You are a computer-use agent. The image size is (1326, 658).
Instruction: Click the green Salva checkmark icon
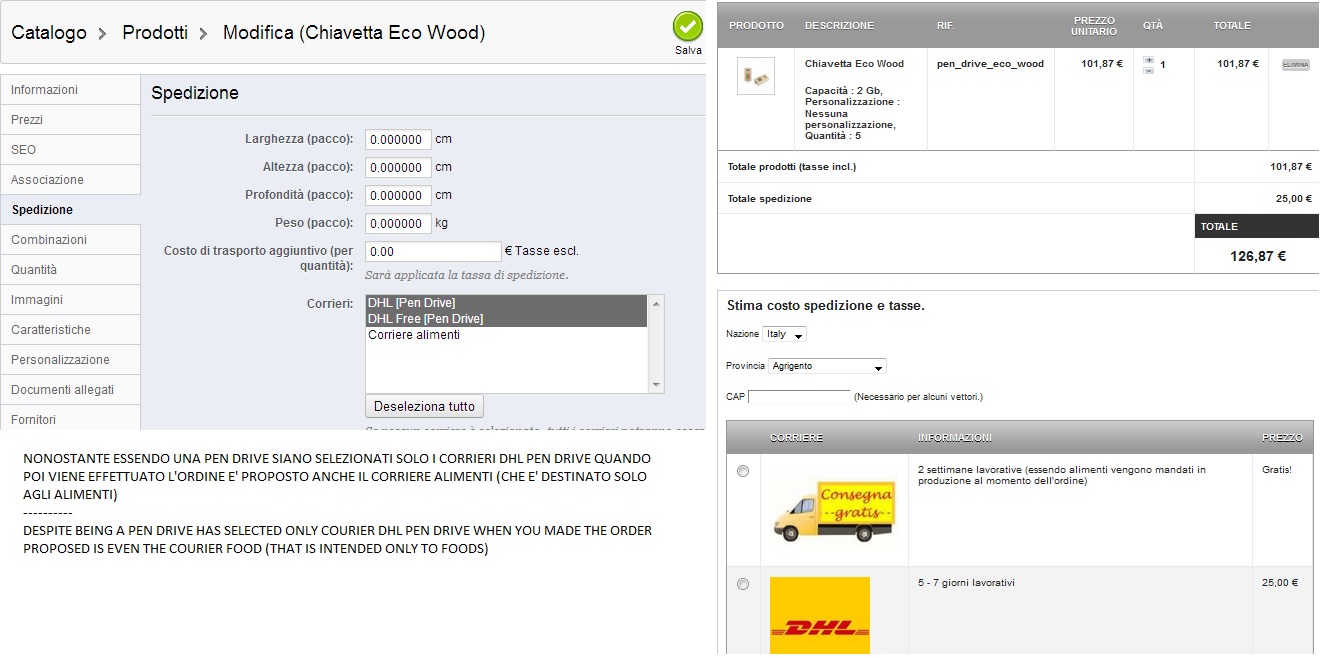click(x=688, y=26)
